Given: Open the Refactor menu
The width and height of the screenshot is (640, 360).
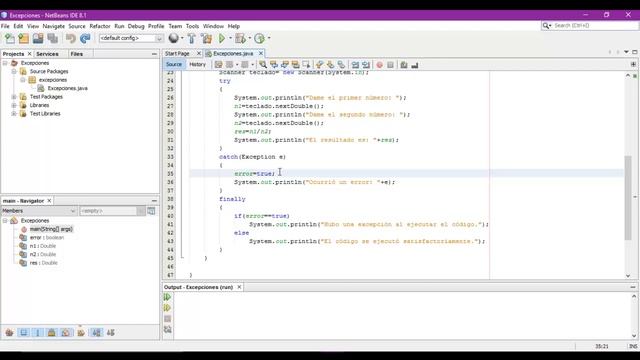Looking at the screenshot, I should point(100,26).
